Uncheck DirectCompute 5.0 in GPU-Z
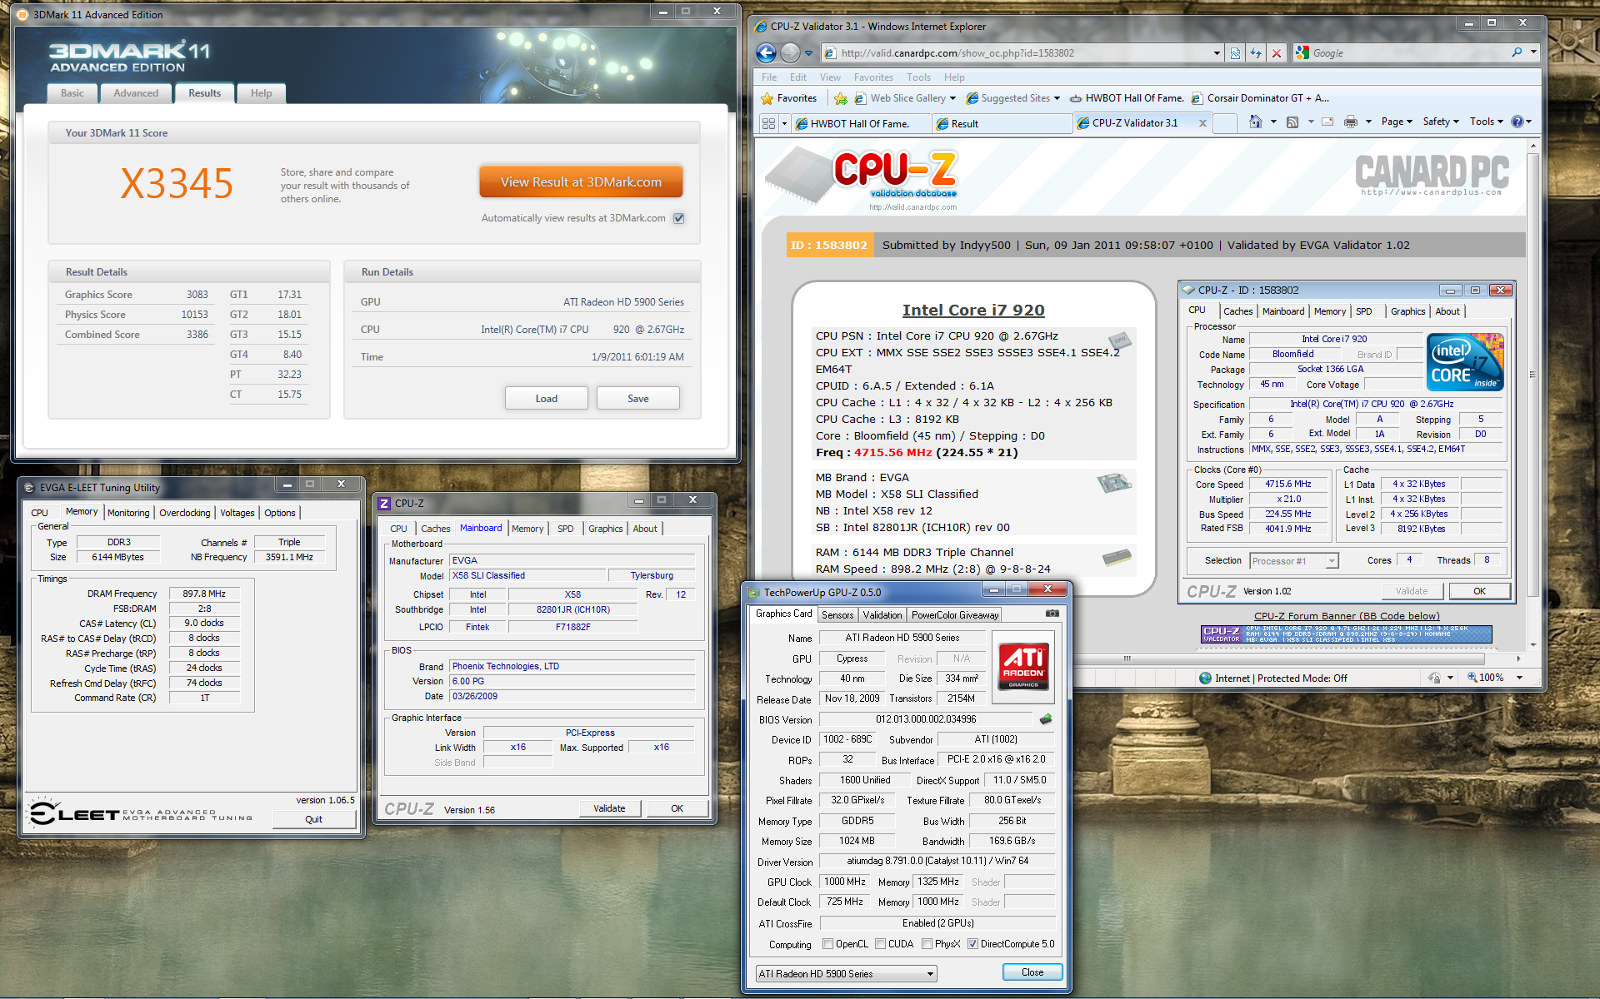1600x999 pixels. 972,944
